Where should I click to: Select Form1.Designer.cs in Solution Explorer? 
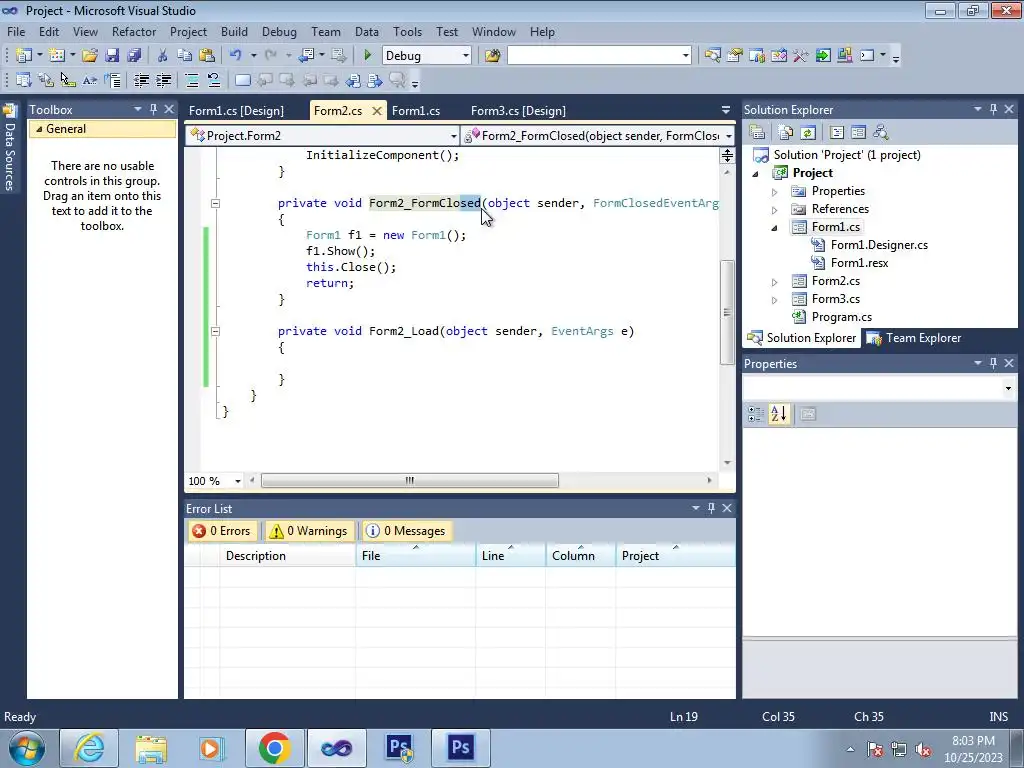879,245
